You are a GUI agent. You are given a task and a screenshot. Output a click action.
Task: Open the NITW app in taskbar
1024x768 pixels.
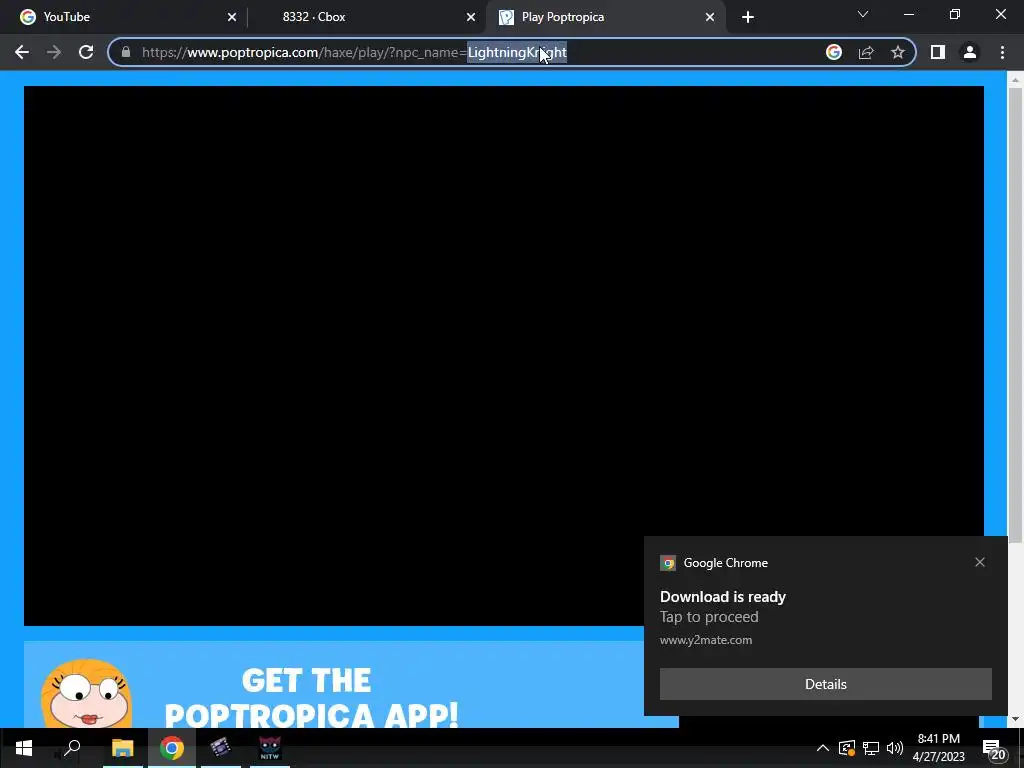(x=270, y=748)
